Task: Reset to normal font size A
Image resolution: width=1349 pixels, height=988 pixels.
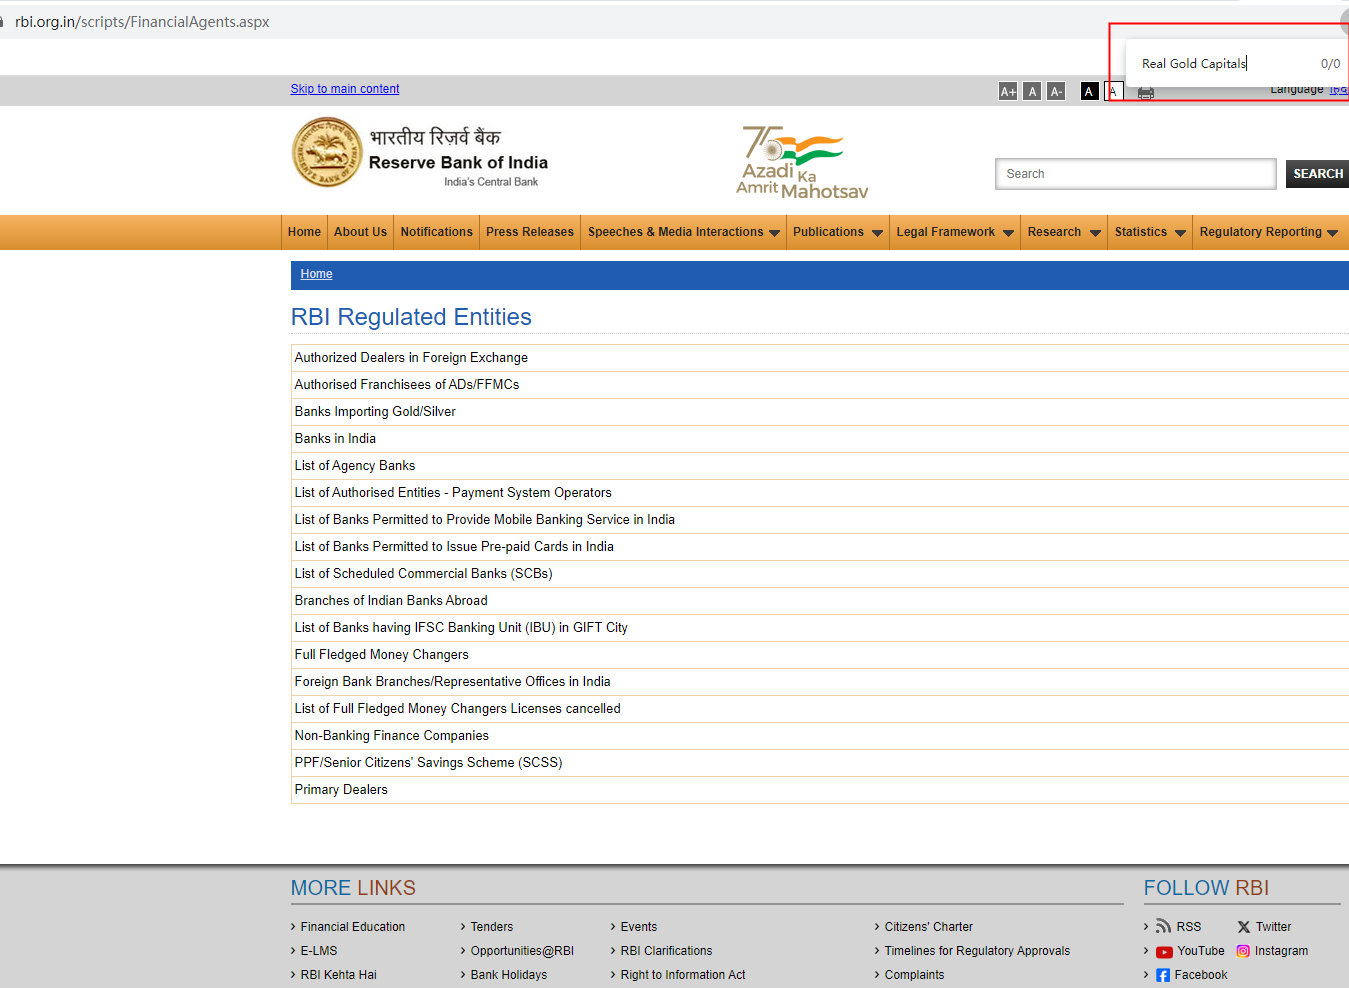Action: (1032, 92)
